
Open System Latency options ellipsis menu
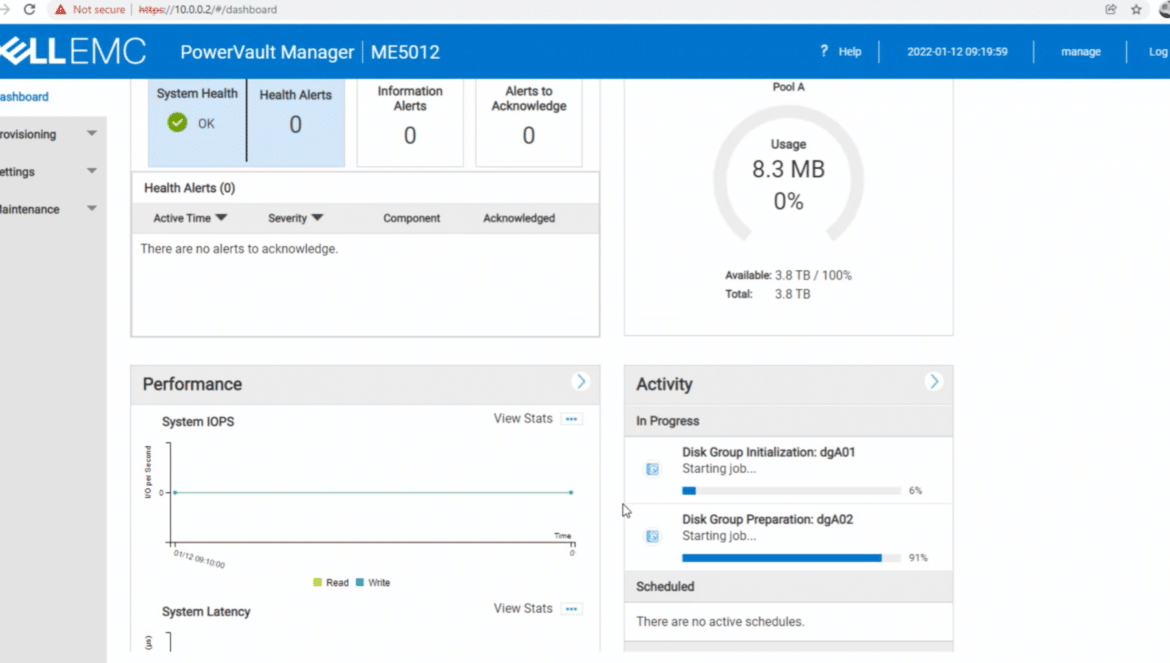572,609
